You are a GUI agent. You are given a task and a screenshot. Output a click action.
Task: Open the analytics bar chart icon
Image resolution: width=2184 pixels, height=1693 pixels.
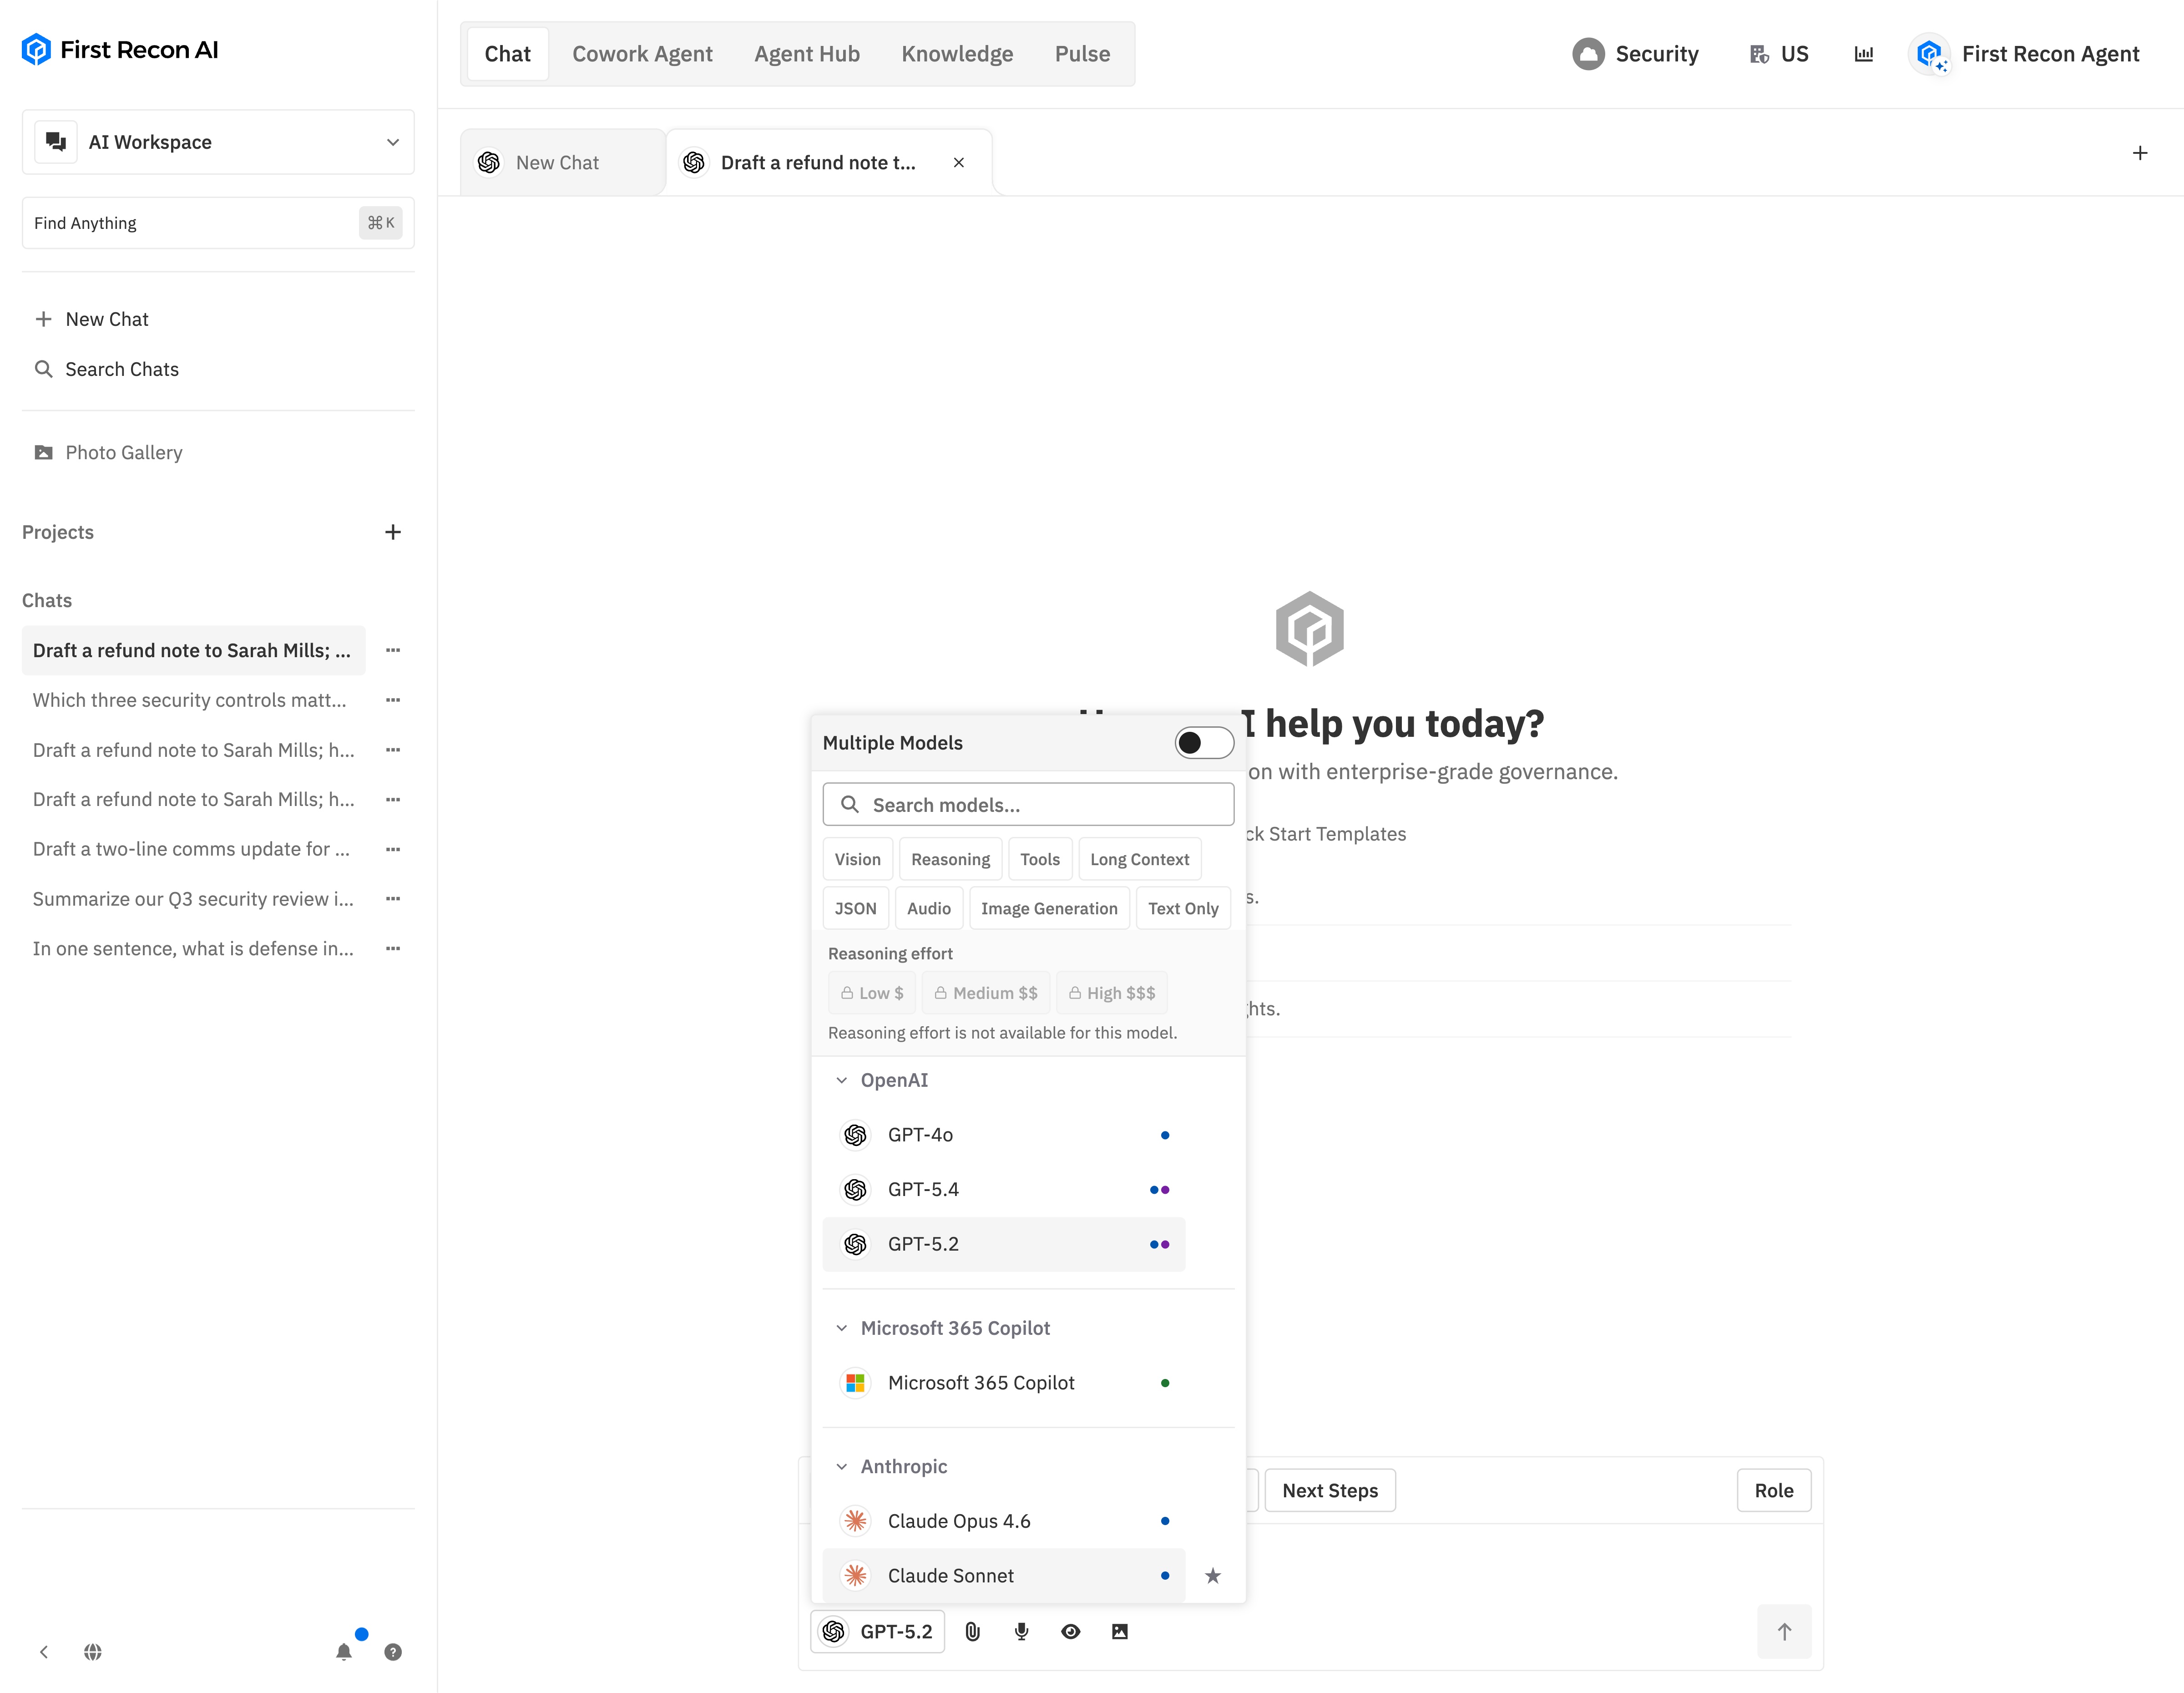1864,54
